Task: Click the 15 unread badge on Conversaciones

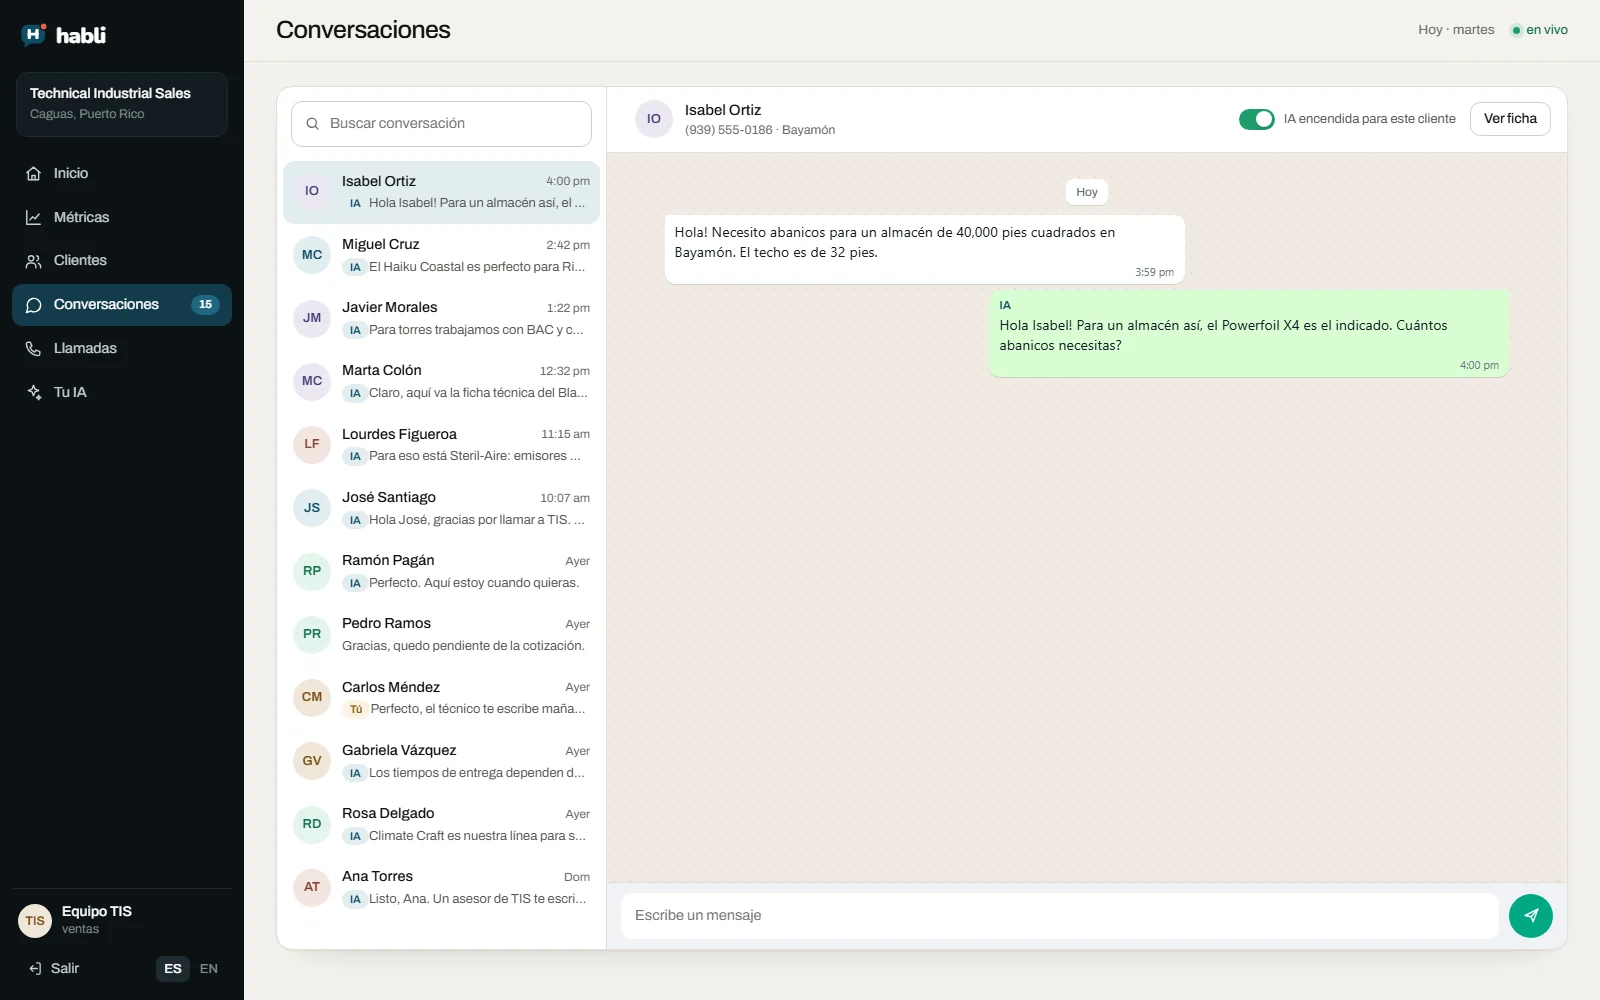Action: (205, 305)
